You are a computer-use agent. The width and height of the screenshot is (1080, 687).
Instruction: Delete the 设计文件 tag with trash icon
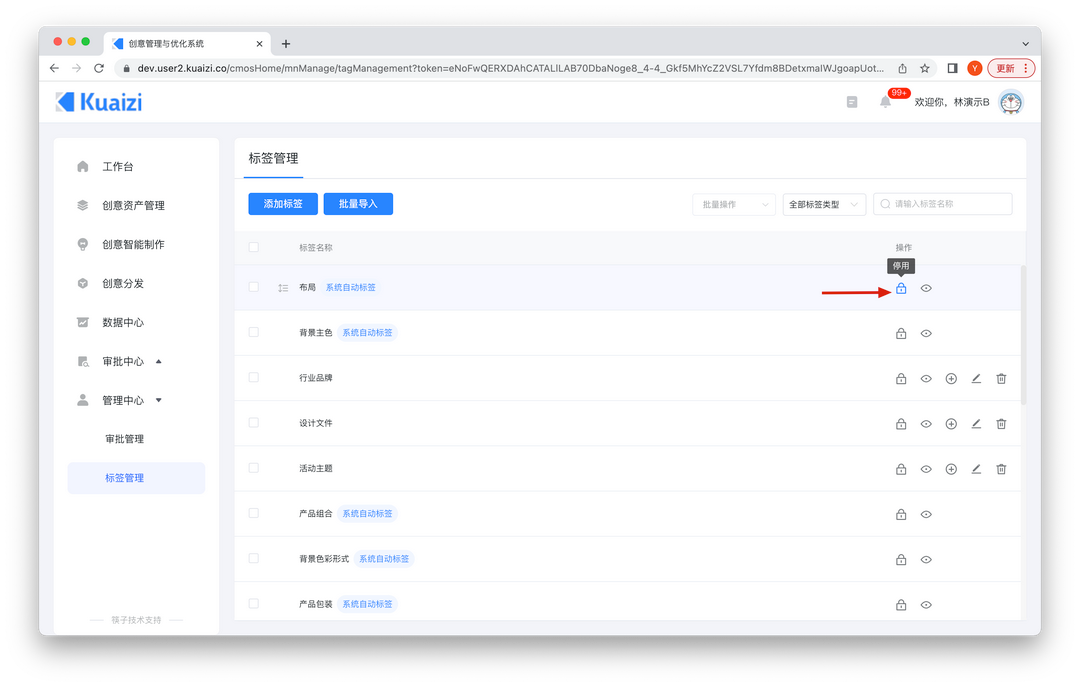point(1001,424)
